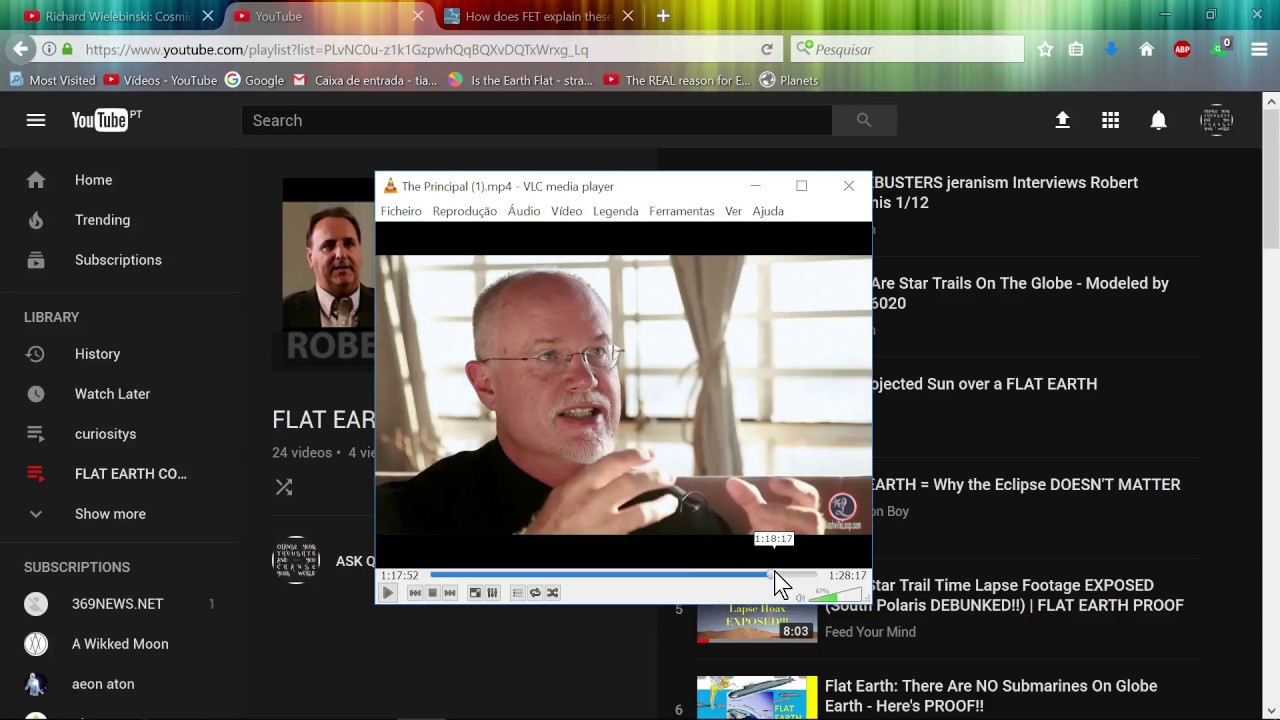Click the site info icon in address bar
Viewport: 1280px width, 720px height.
[48, 49]
